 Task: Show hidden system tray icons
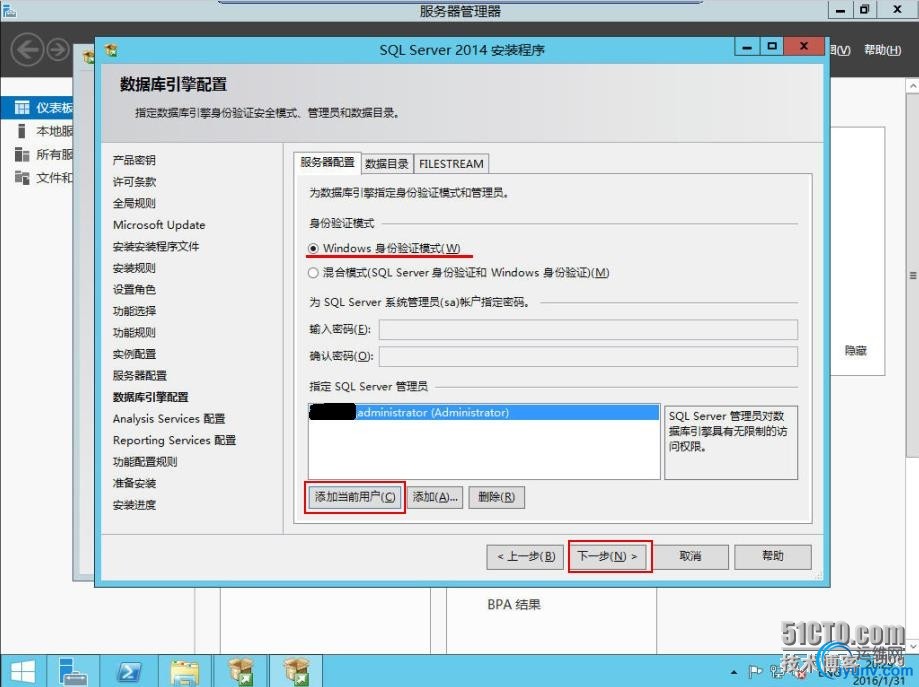tap(734, 672)
